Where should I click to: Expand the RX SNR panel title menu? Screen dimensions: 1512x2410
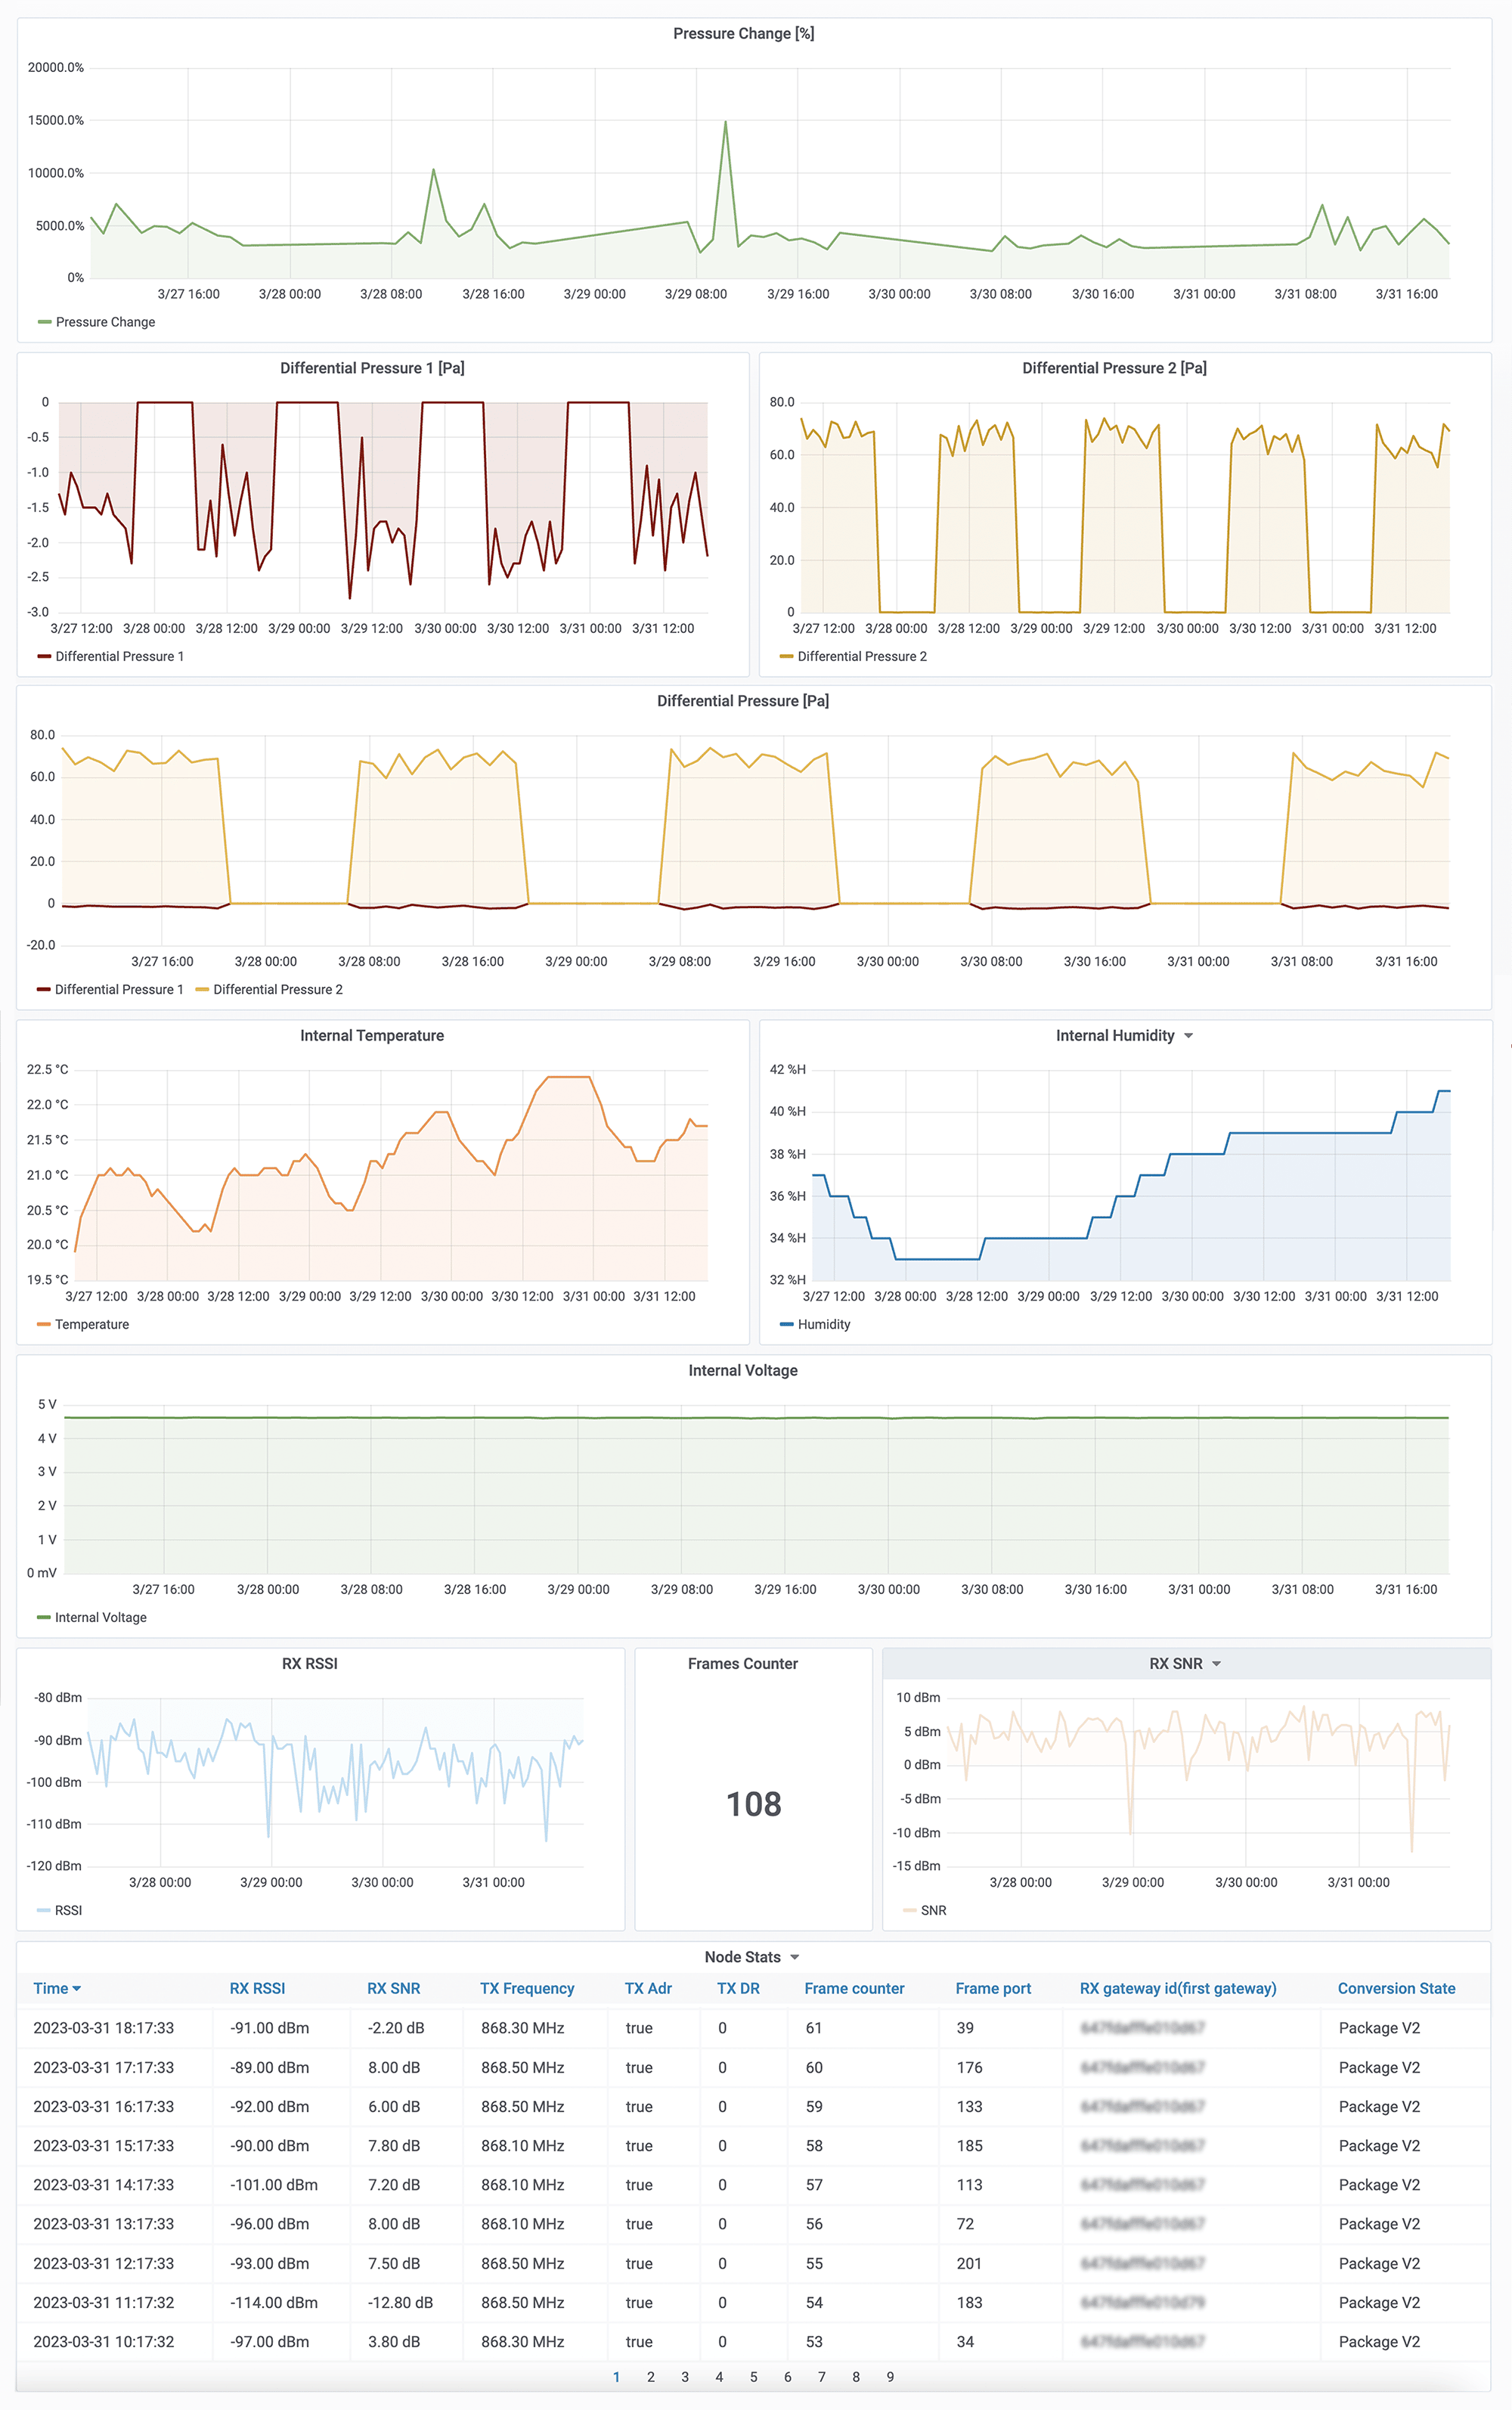[1216, 1664]
